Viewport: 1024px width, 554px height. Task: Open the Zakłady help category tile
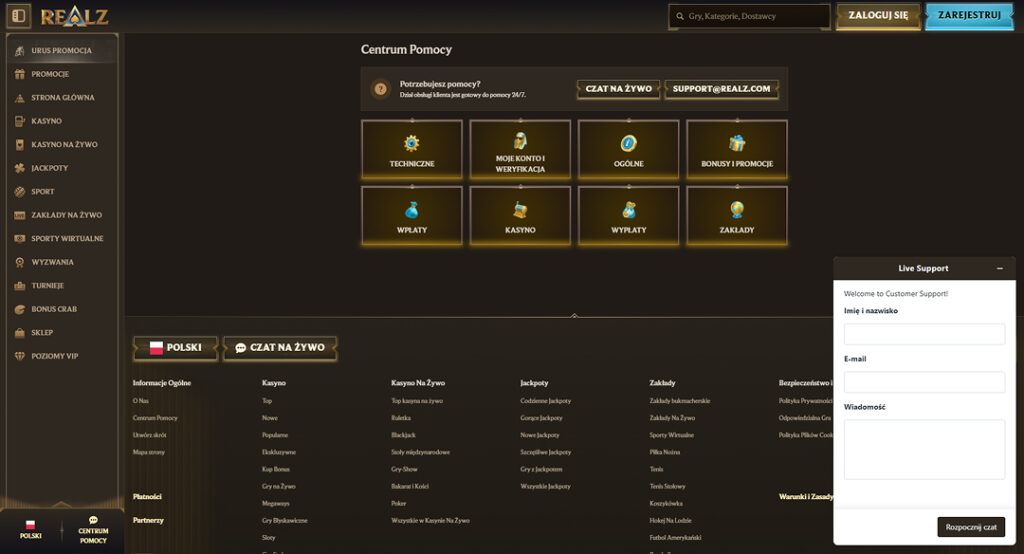737,216
